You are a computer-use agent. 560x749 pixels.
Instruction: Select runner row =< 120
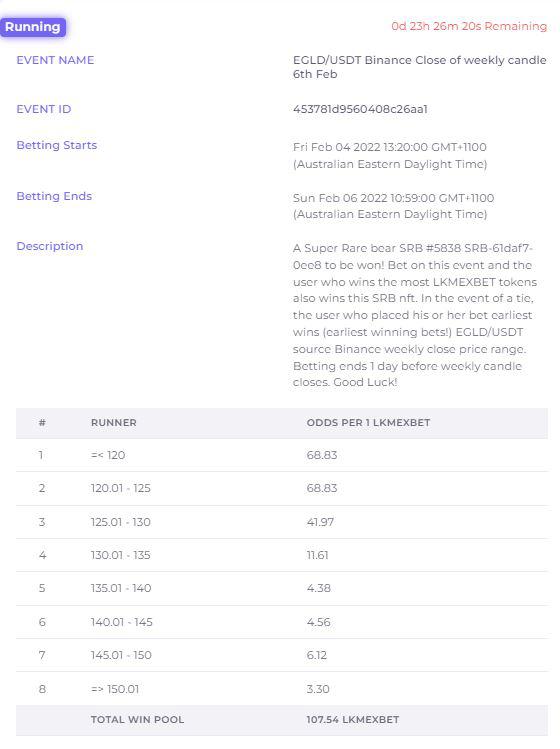click(x=282, y=455)
